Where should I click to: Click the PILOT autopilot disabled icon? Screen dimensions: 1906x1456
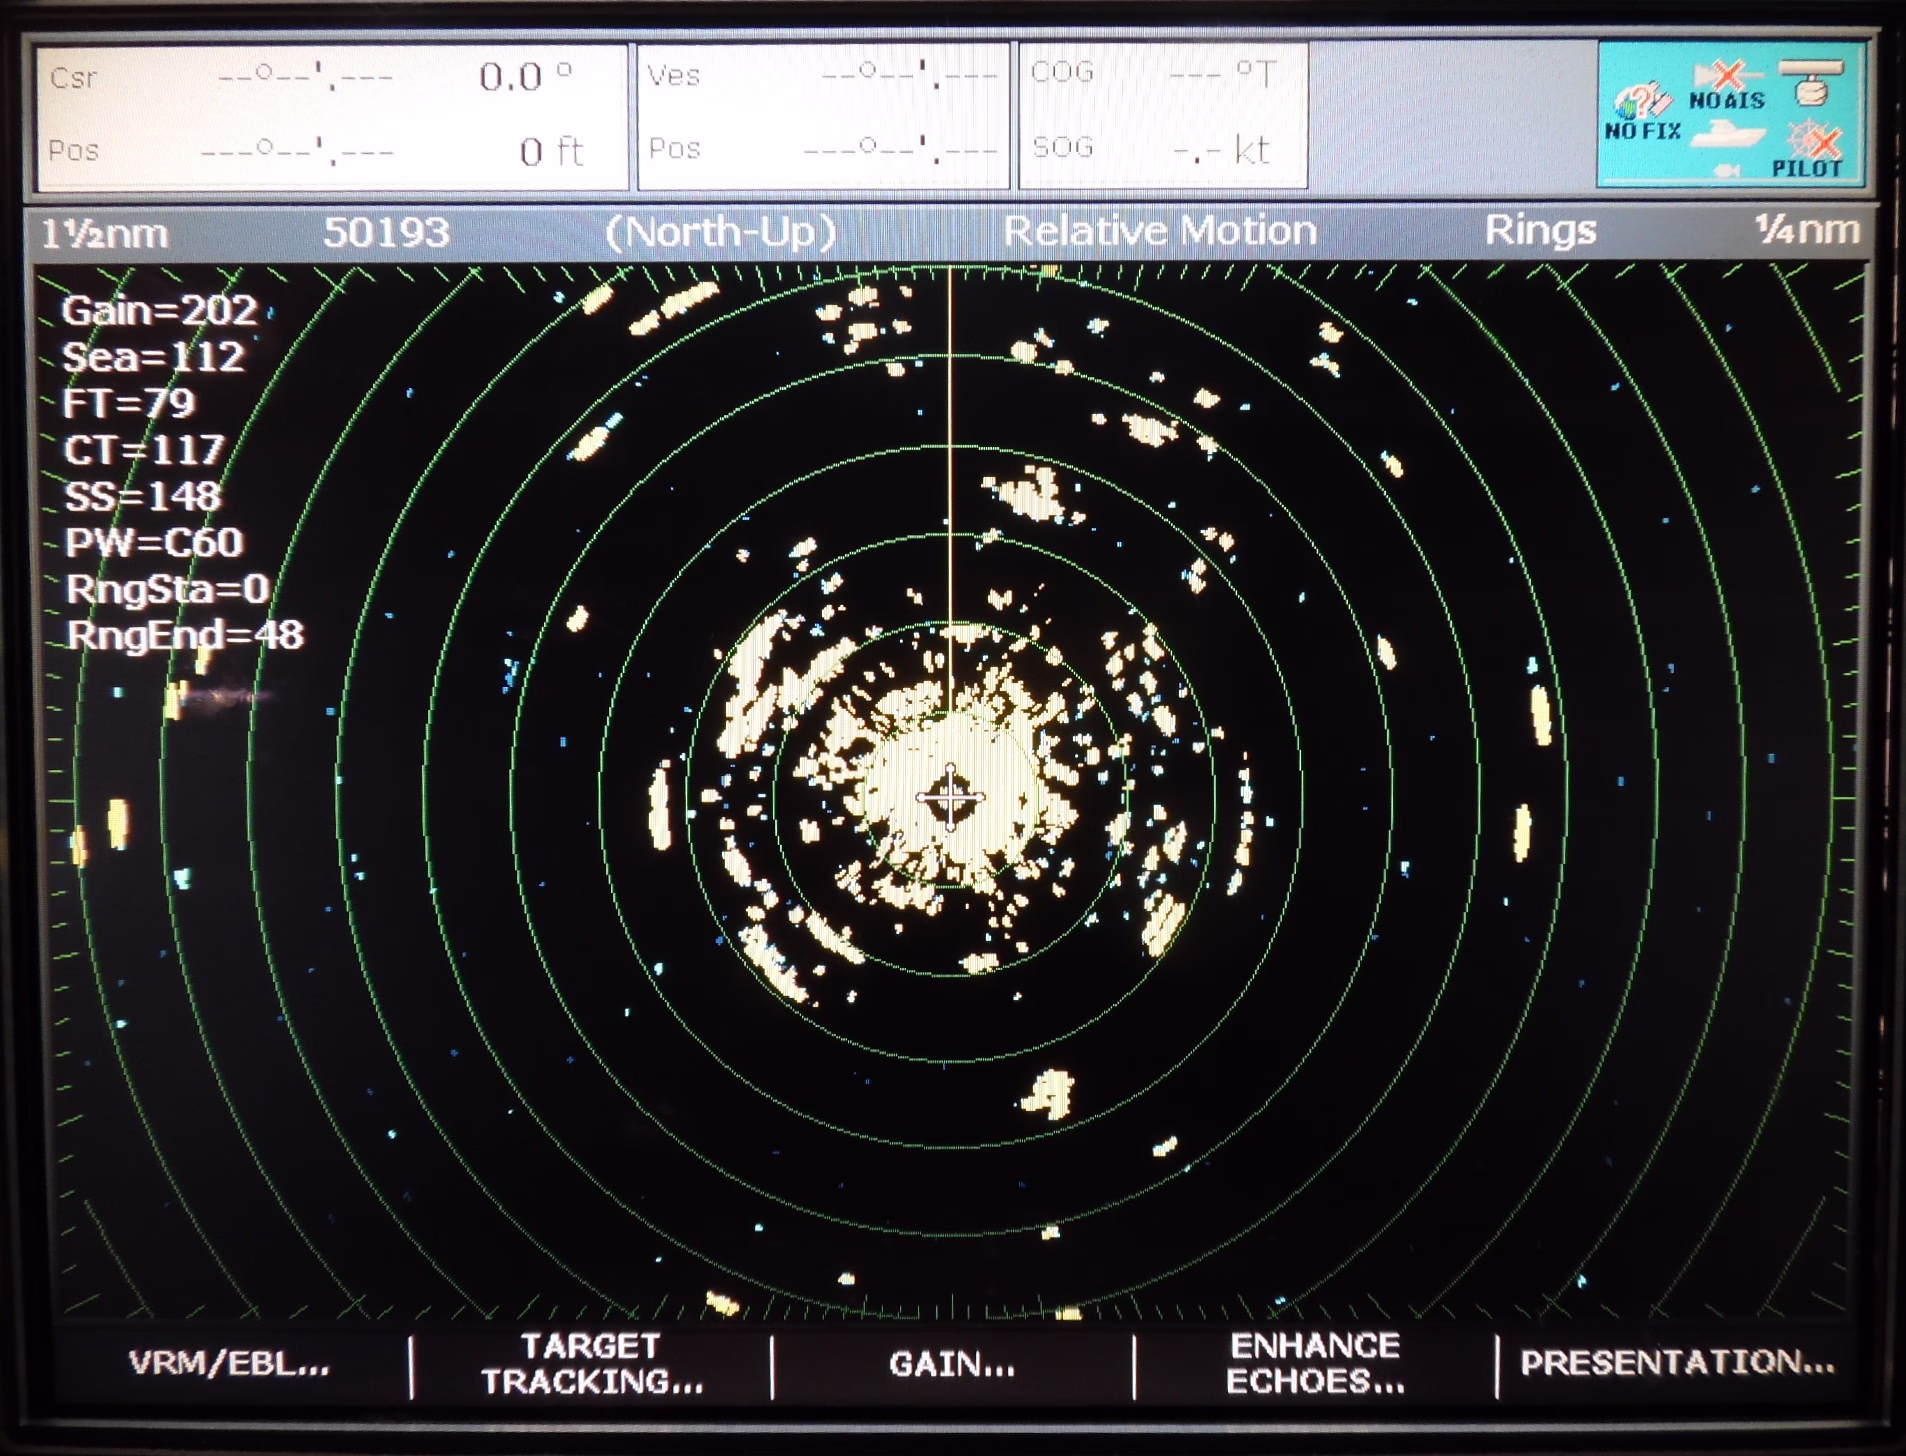tap(1810, 150)
